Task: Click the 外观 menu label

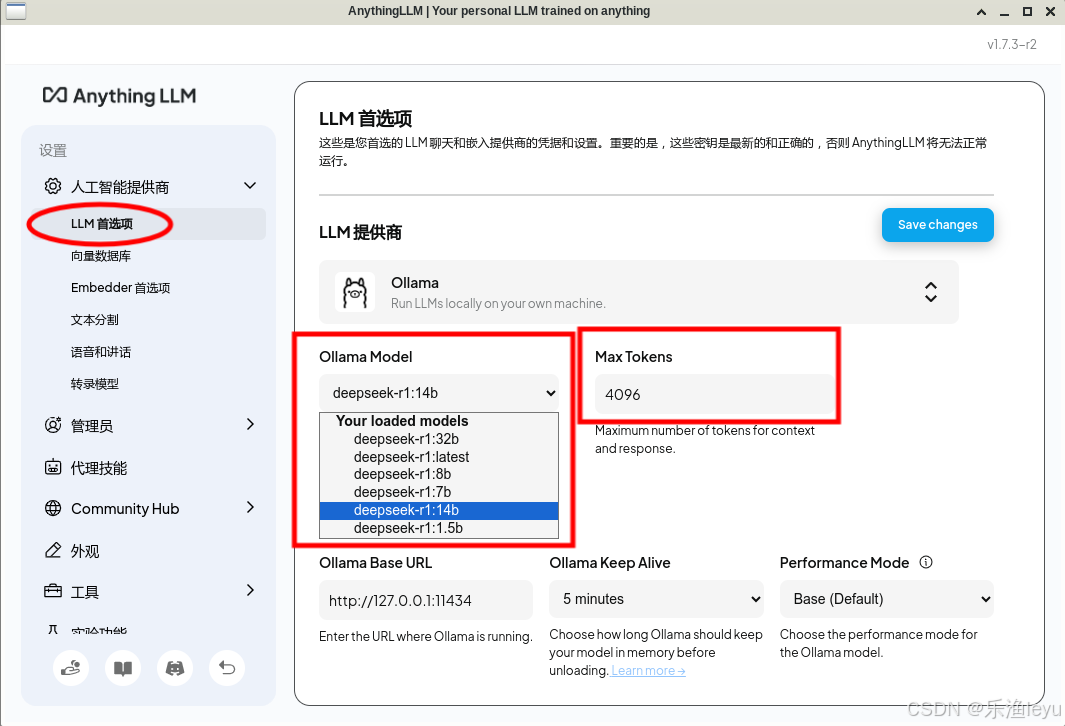Action: (85, 551)
